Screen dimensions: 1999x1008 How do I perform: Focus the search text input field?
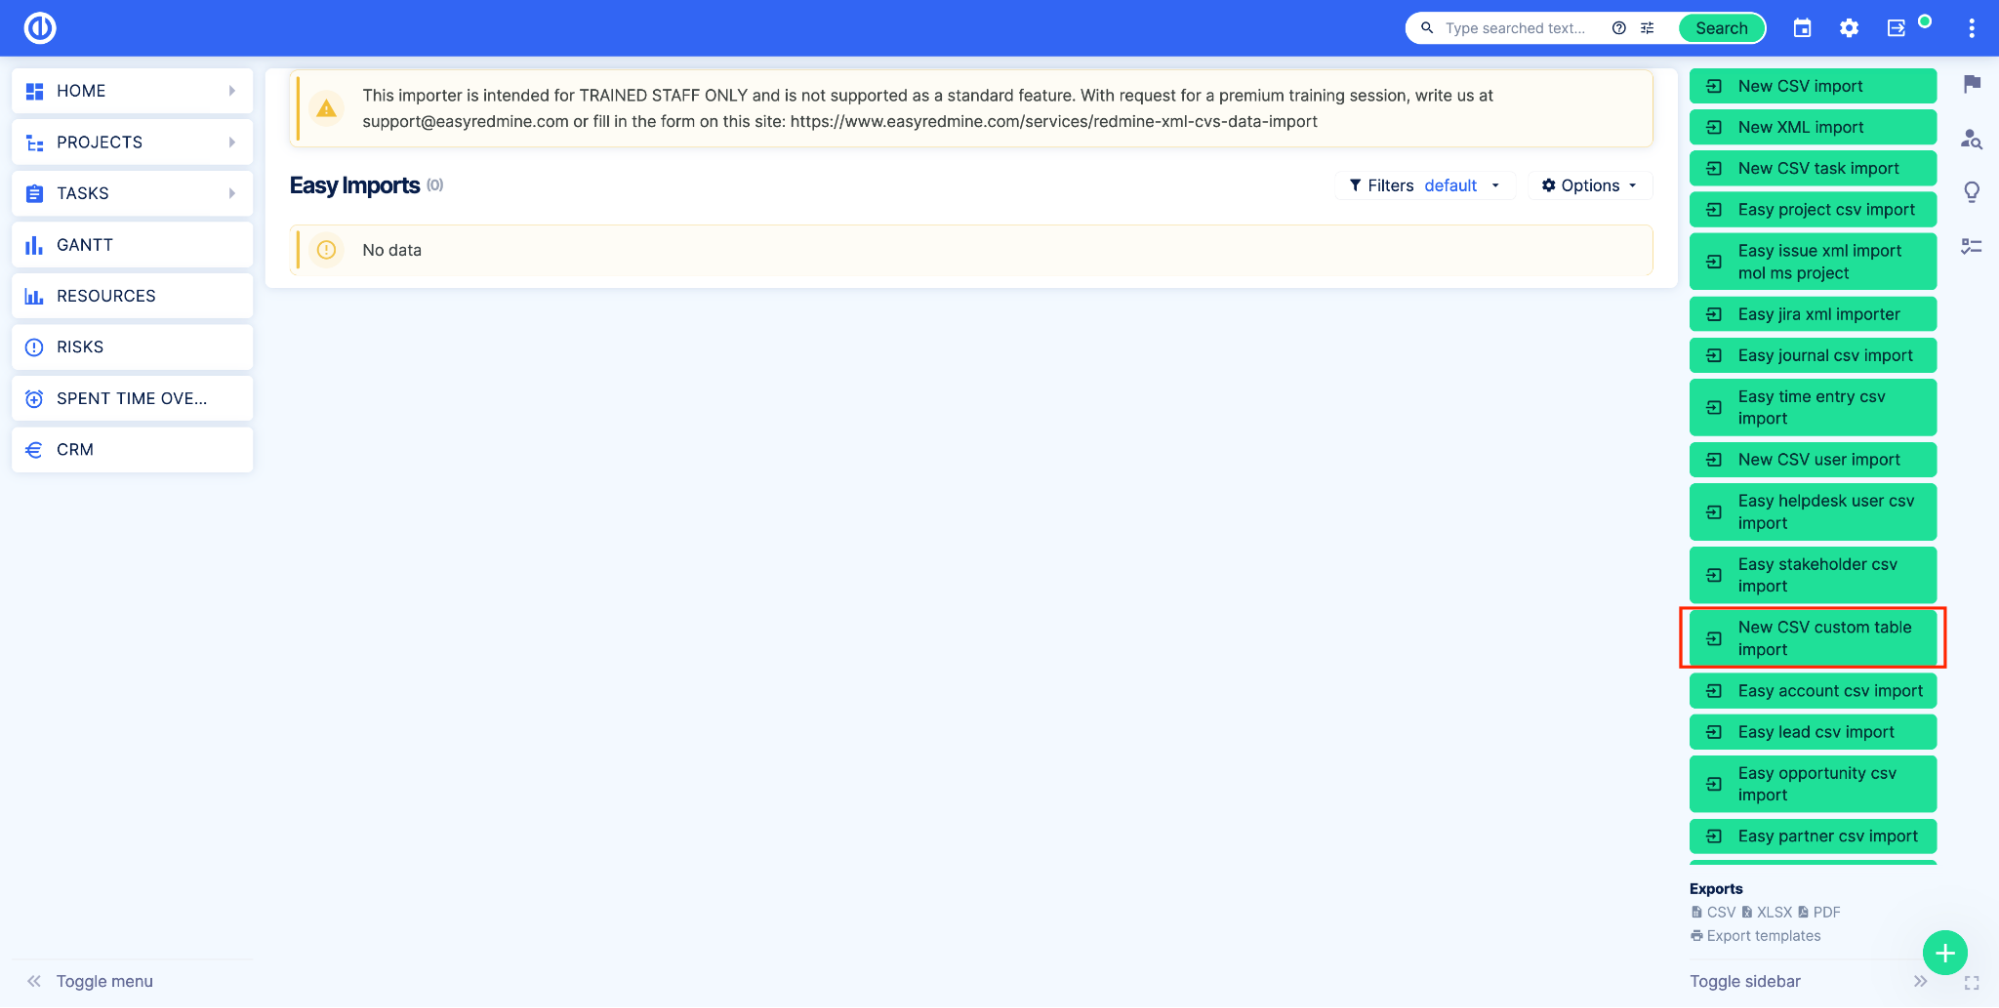(x=1517, y=28)
